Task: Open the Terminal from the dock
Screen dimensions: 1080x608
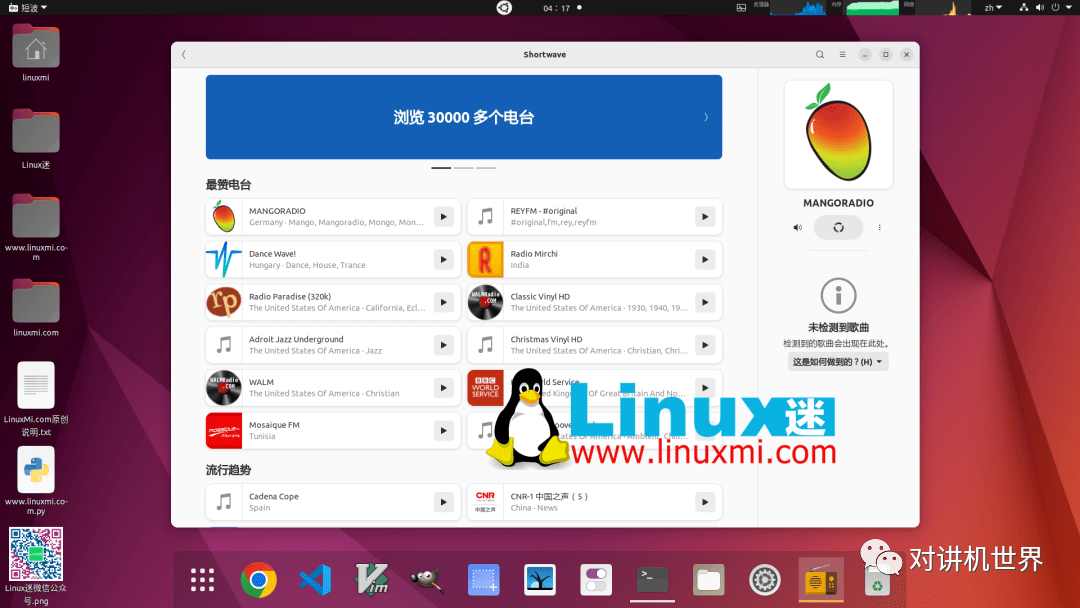Action: (x=652, y=580)
